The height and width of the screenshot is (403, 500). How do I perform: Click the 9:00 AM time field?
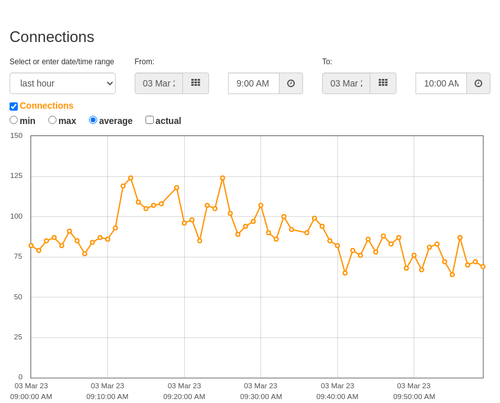[254, 83]
